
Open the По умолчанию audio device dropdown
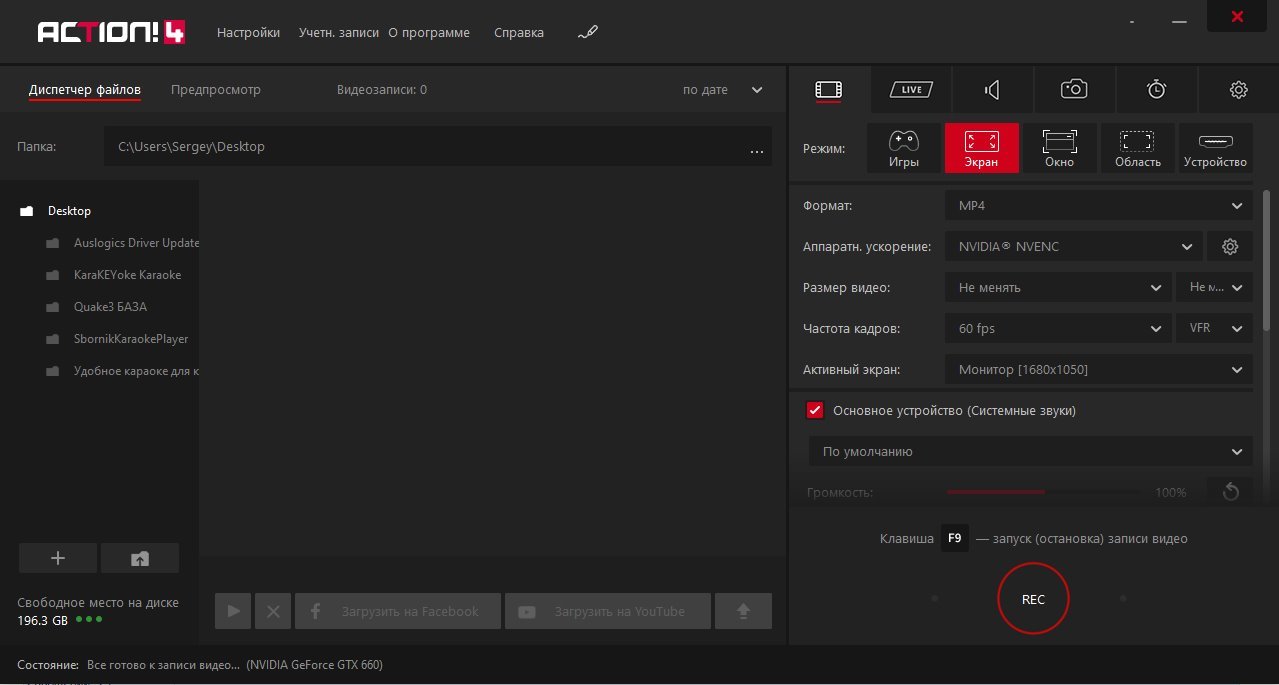pyautogui.click(x=1031, y=451)
